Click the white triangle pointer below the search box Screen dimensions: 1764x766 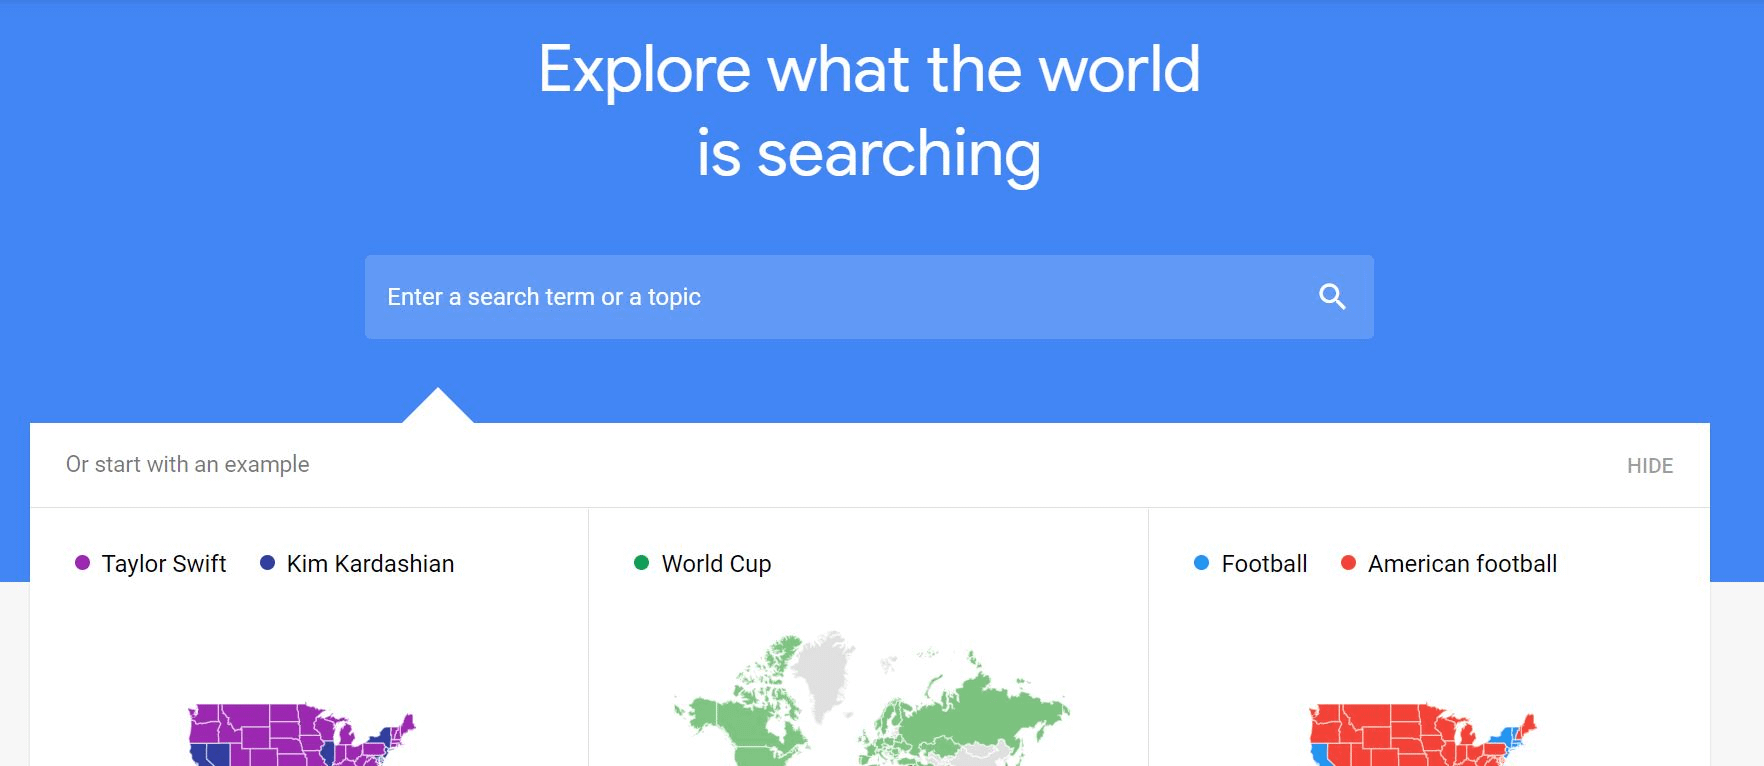click(x=438, y=409)
